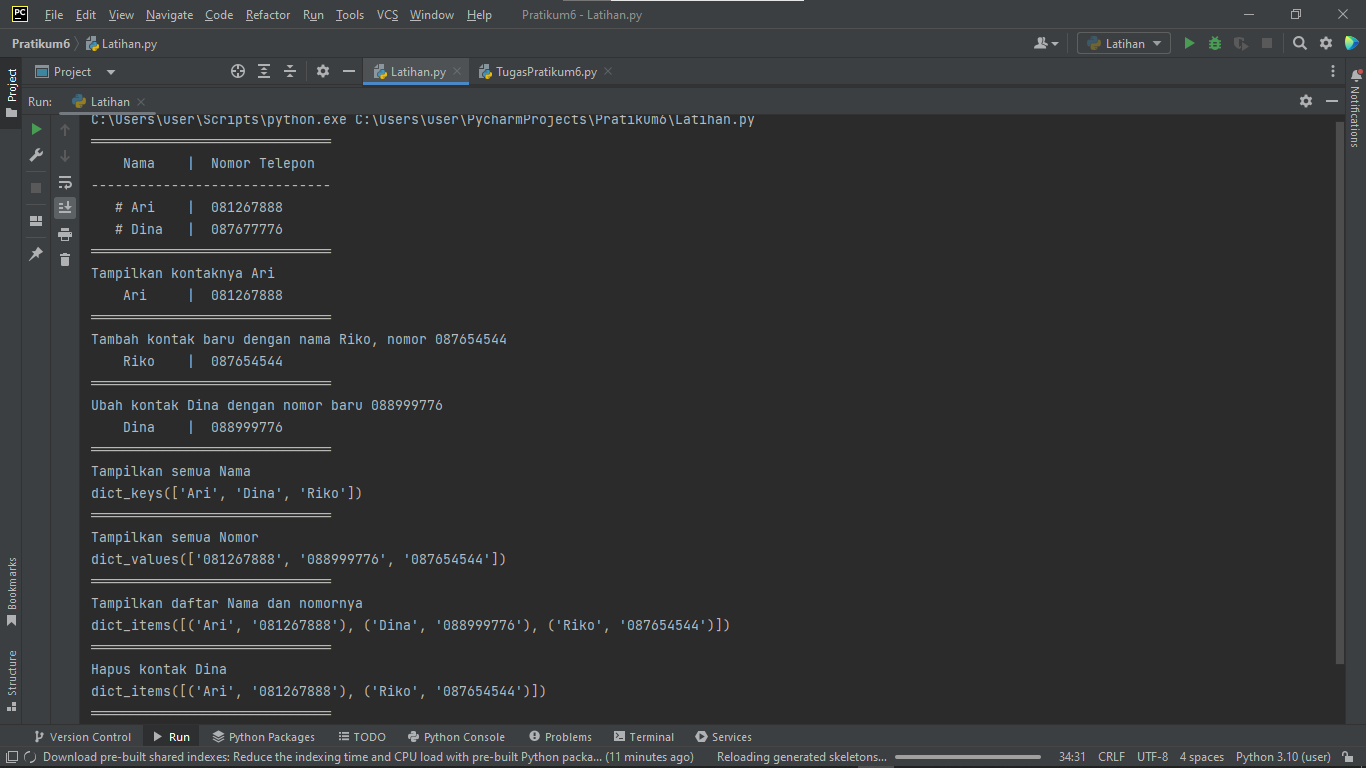Close the Latihan.py editor tab
The height and width of the screenshot is (768, 1366).
pyautogui.click(x=457, y=72)
